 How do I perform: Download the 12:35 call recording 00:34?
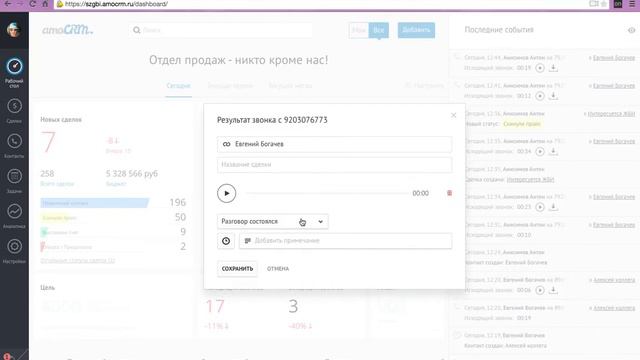[553, 151]
